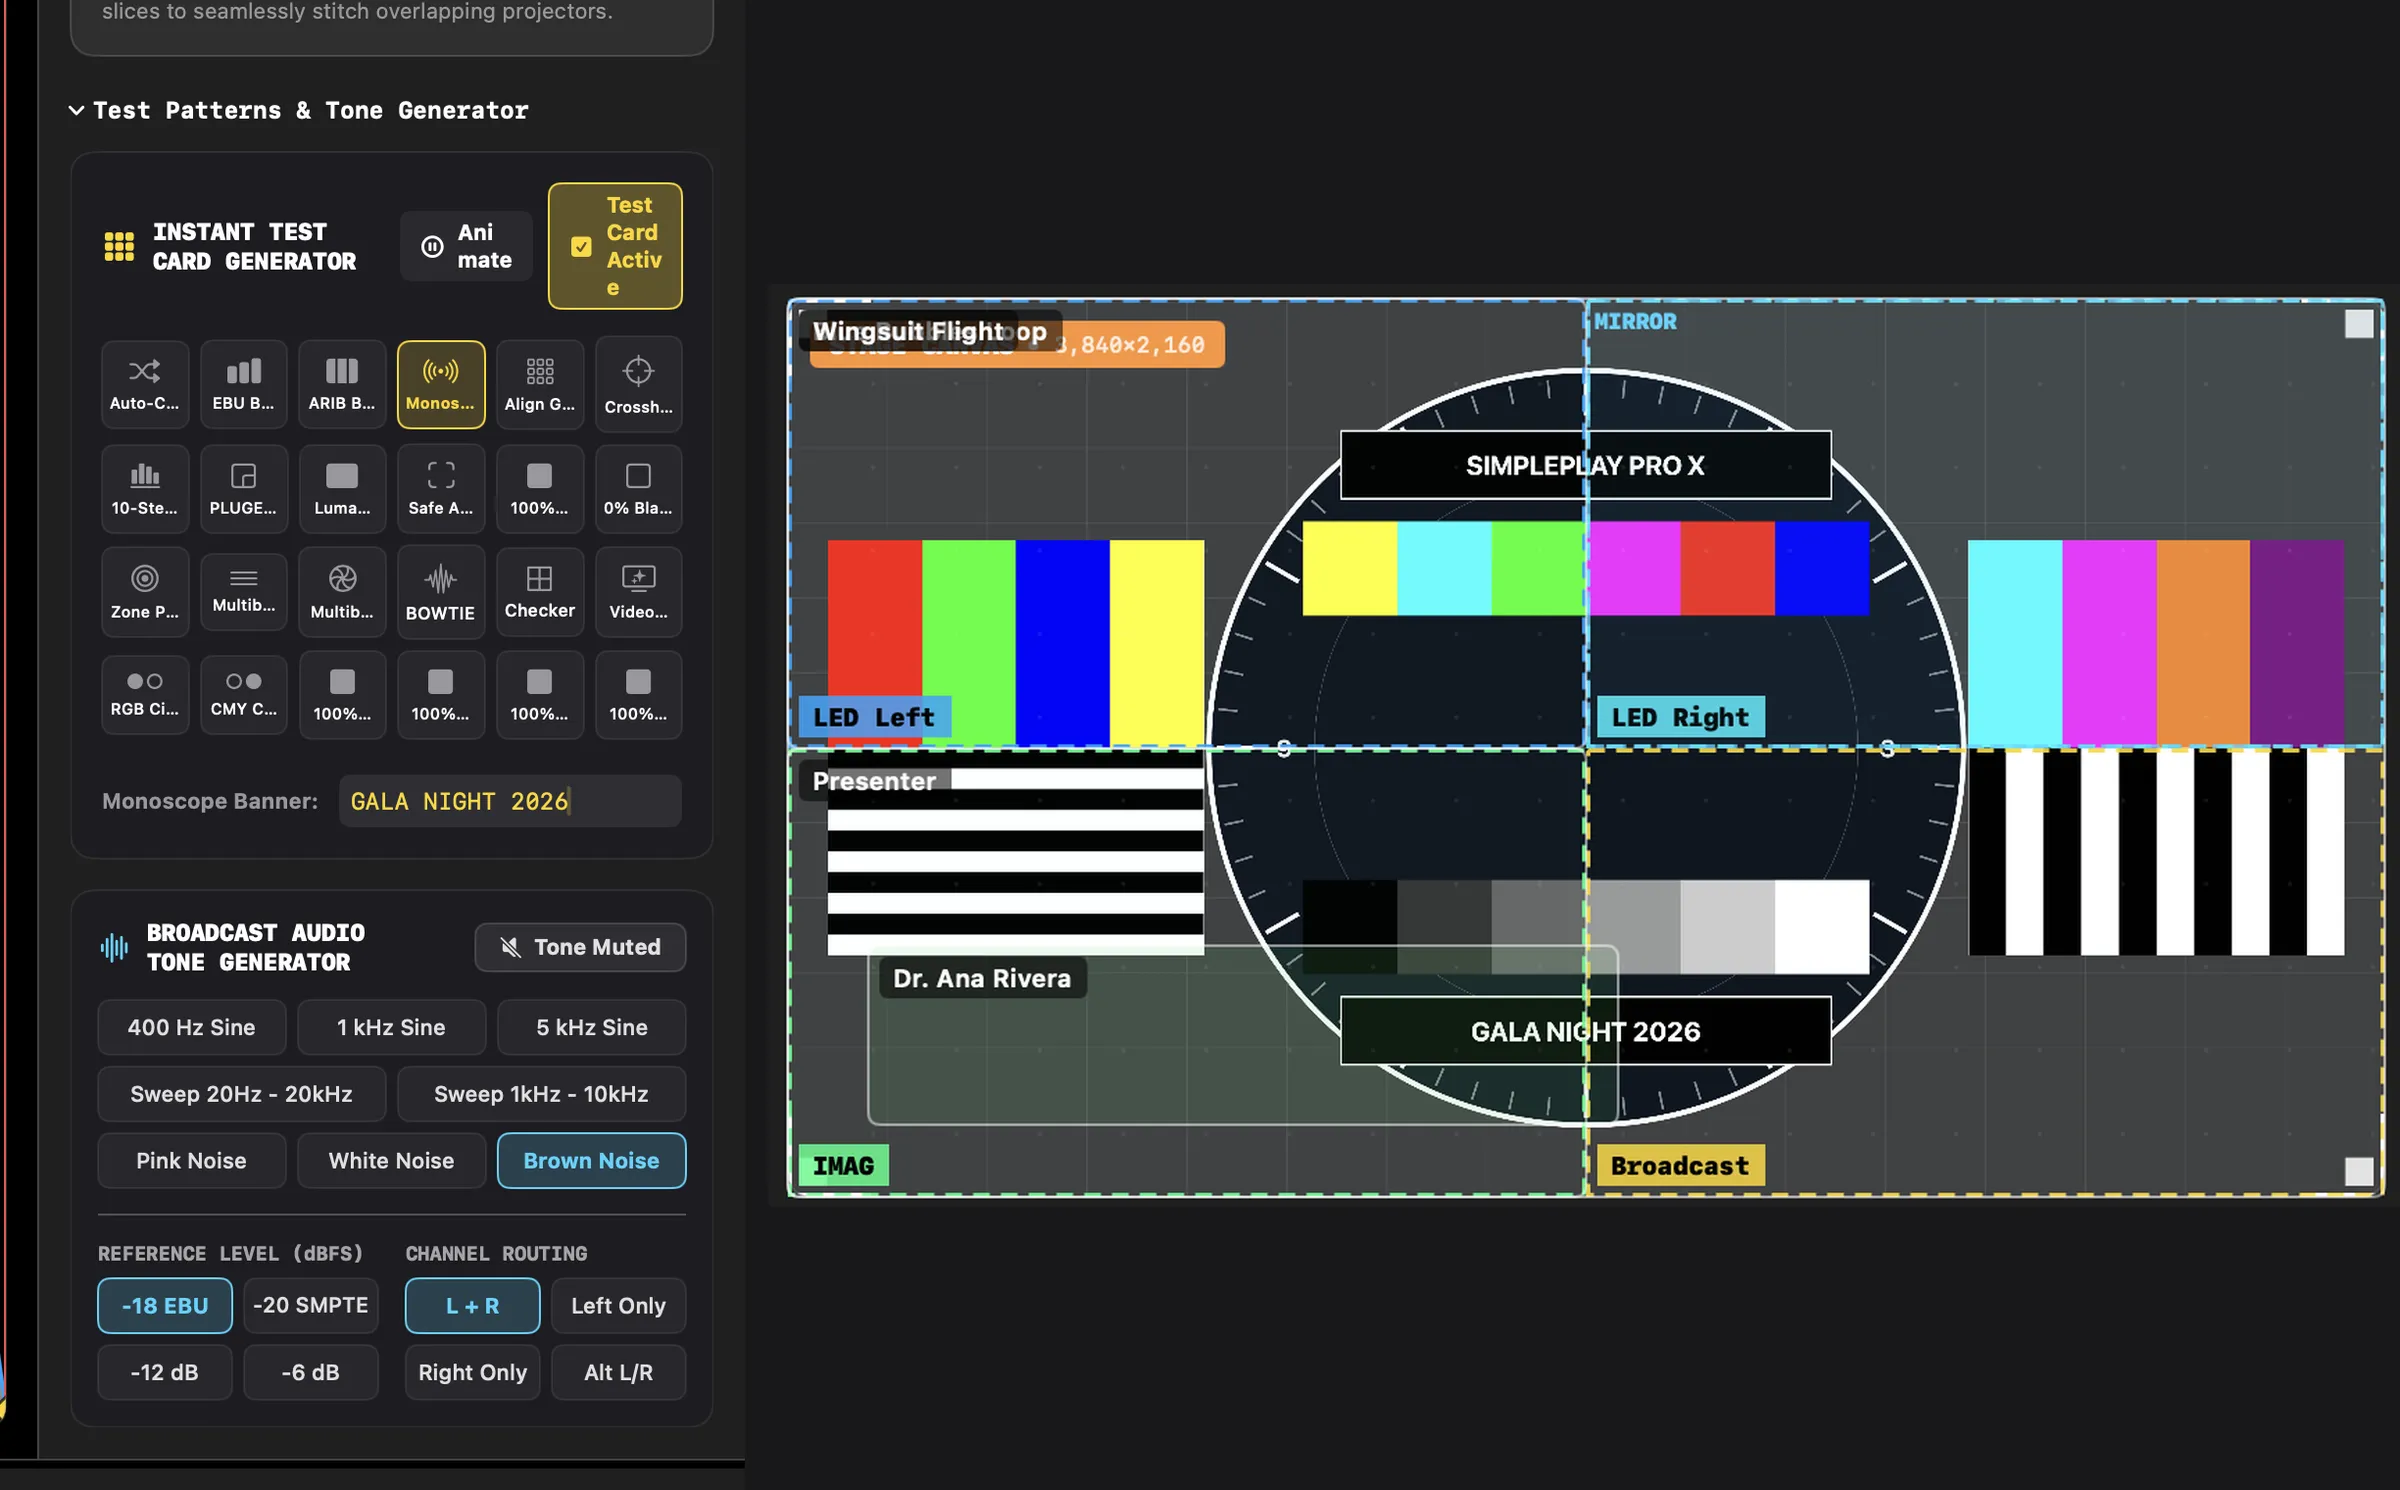Choose the BOWTIE test pattern
2400x1490 pixels.
pos(441,592)
